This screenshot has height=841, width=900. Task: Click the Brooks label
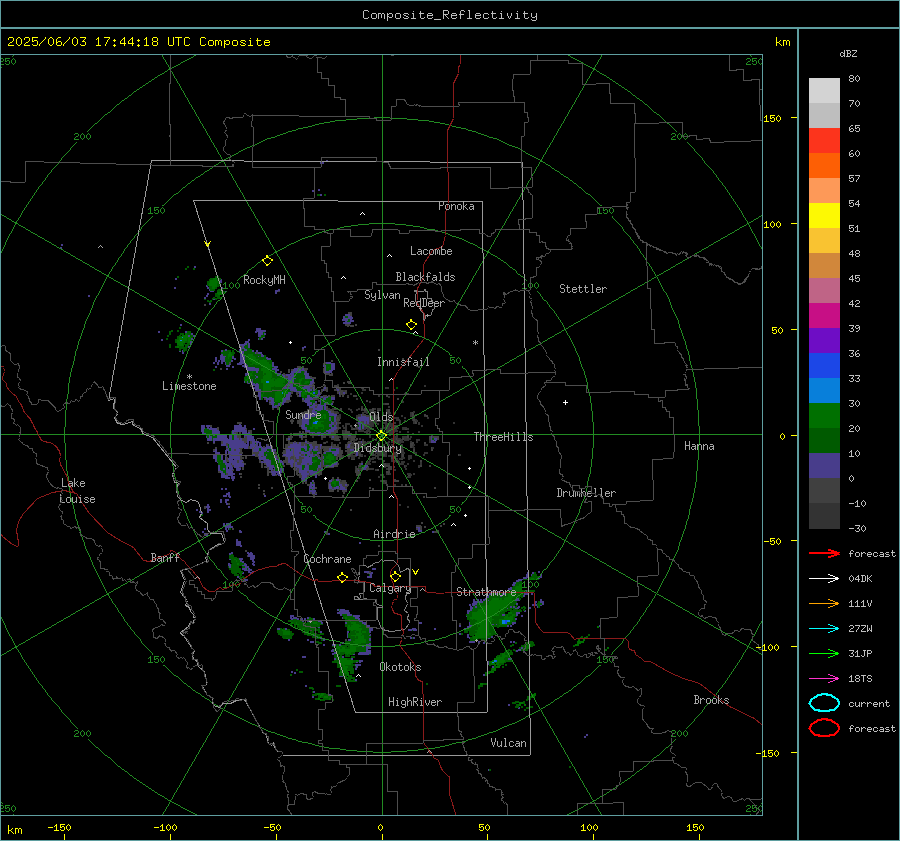711,700
